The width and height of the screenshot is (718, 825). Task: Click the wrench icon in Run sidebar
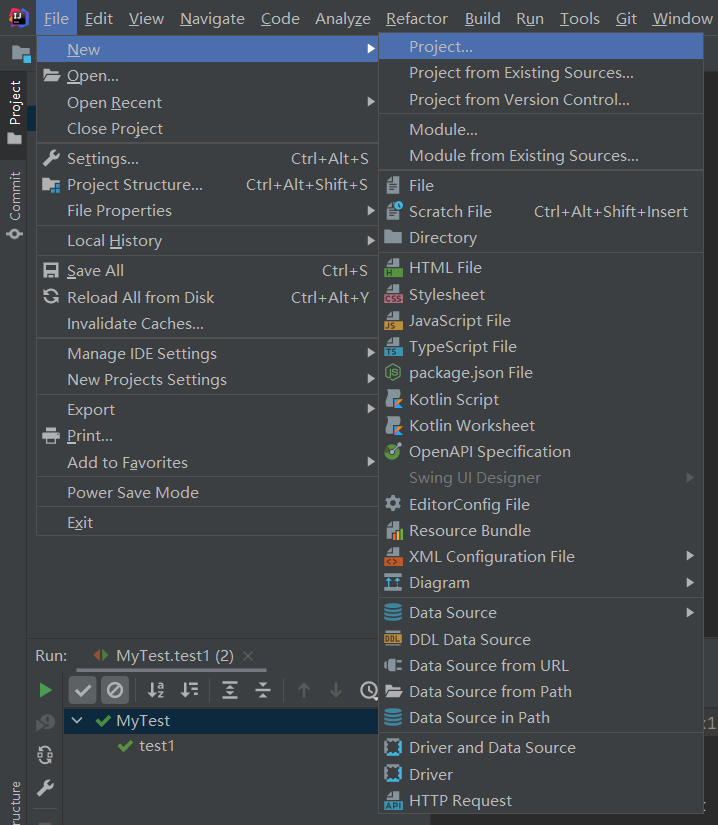(45, 788)
